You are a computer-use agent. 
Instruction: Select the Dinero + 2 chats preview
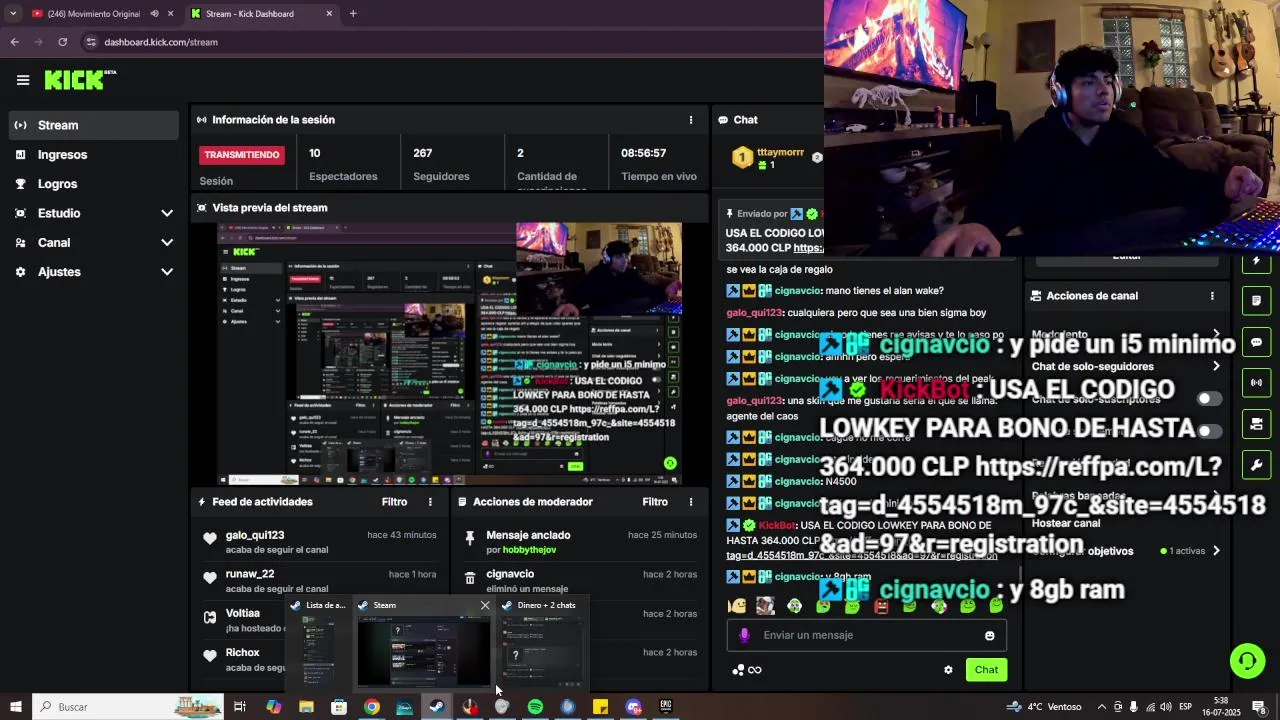(x=541, y=642)
